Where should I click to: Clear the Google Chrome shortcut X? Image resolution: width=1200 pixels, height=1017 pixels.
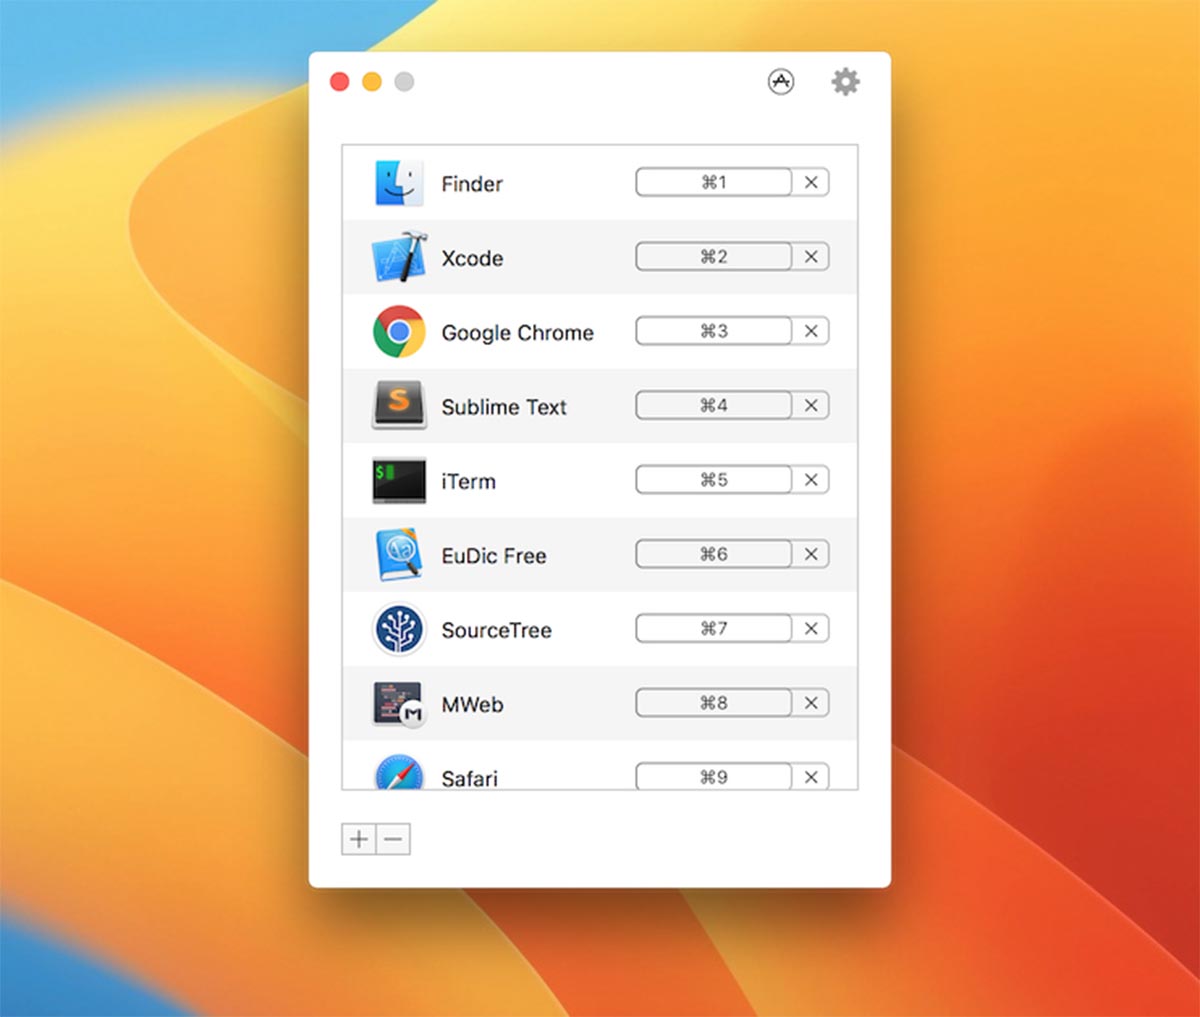pyautogui.click(x=811, y=331)
